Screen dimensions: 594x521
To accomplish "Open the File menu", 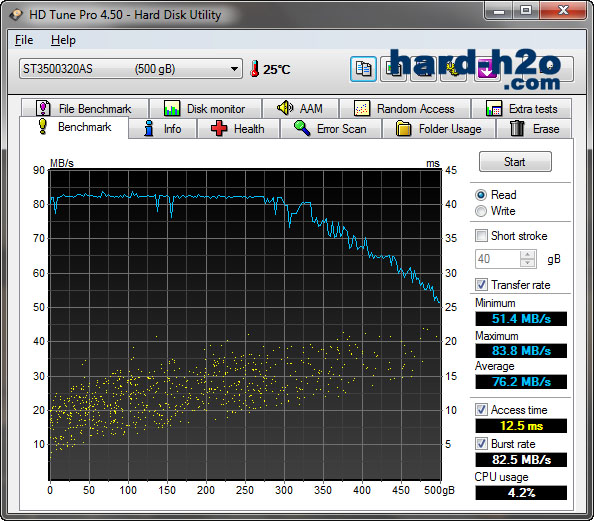I will (x=24, y=40).
